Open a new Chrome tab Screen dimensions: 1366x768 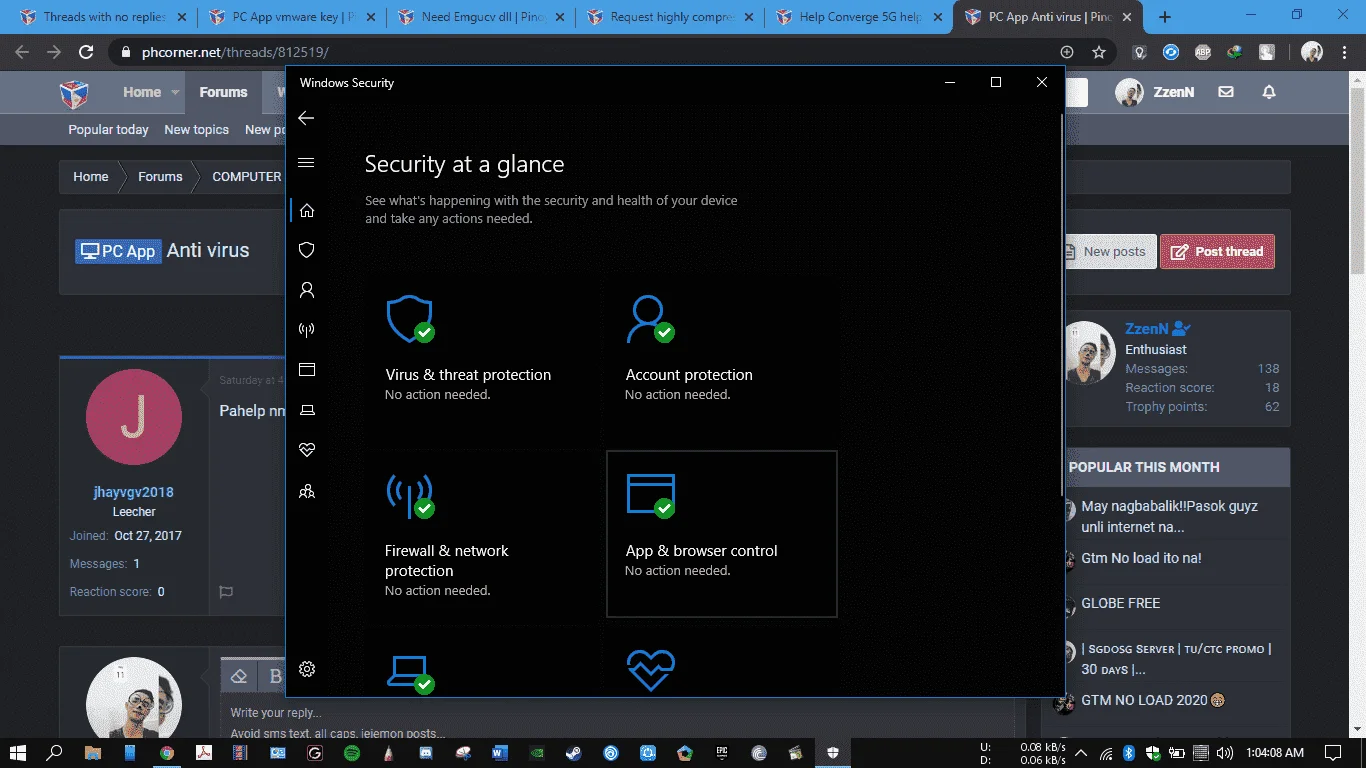pos(1165,17)
